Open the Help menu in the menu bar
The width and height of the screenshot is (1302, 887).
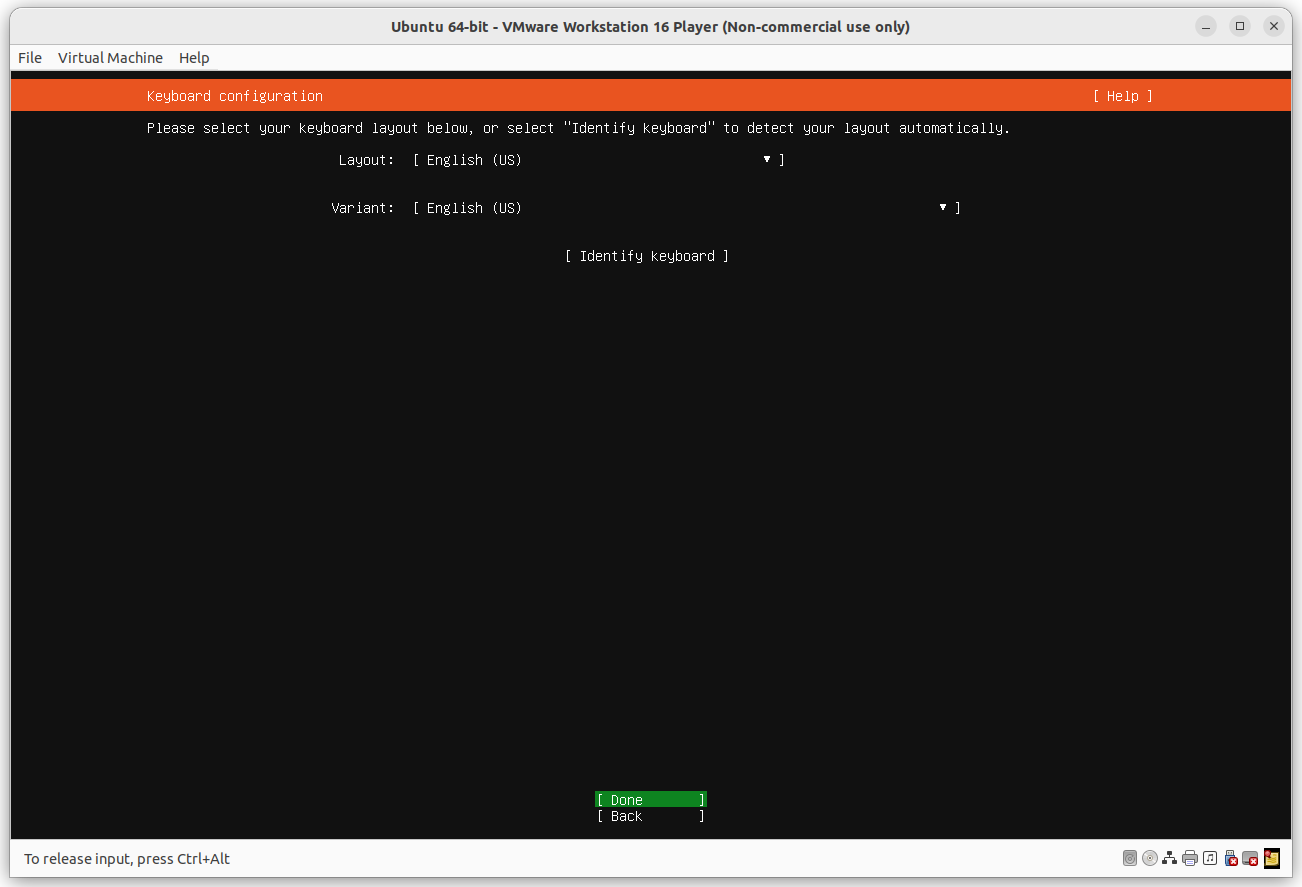click(194, 57)
